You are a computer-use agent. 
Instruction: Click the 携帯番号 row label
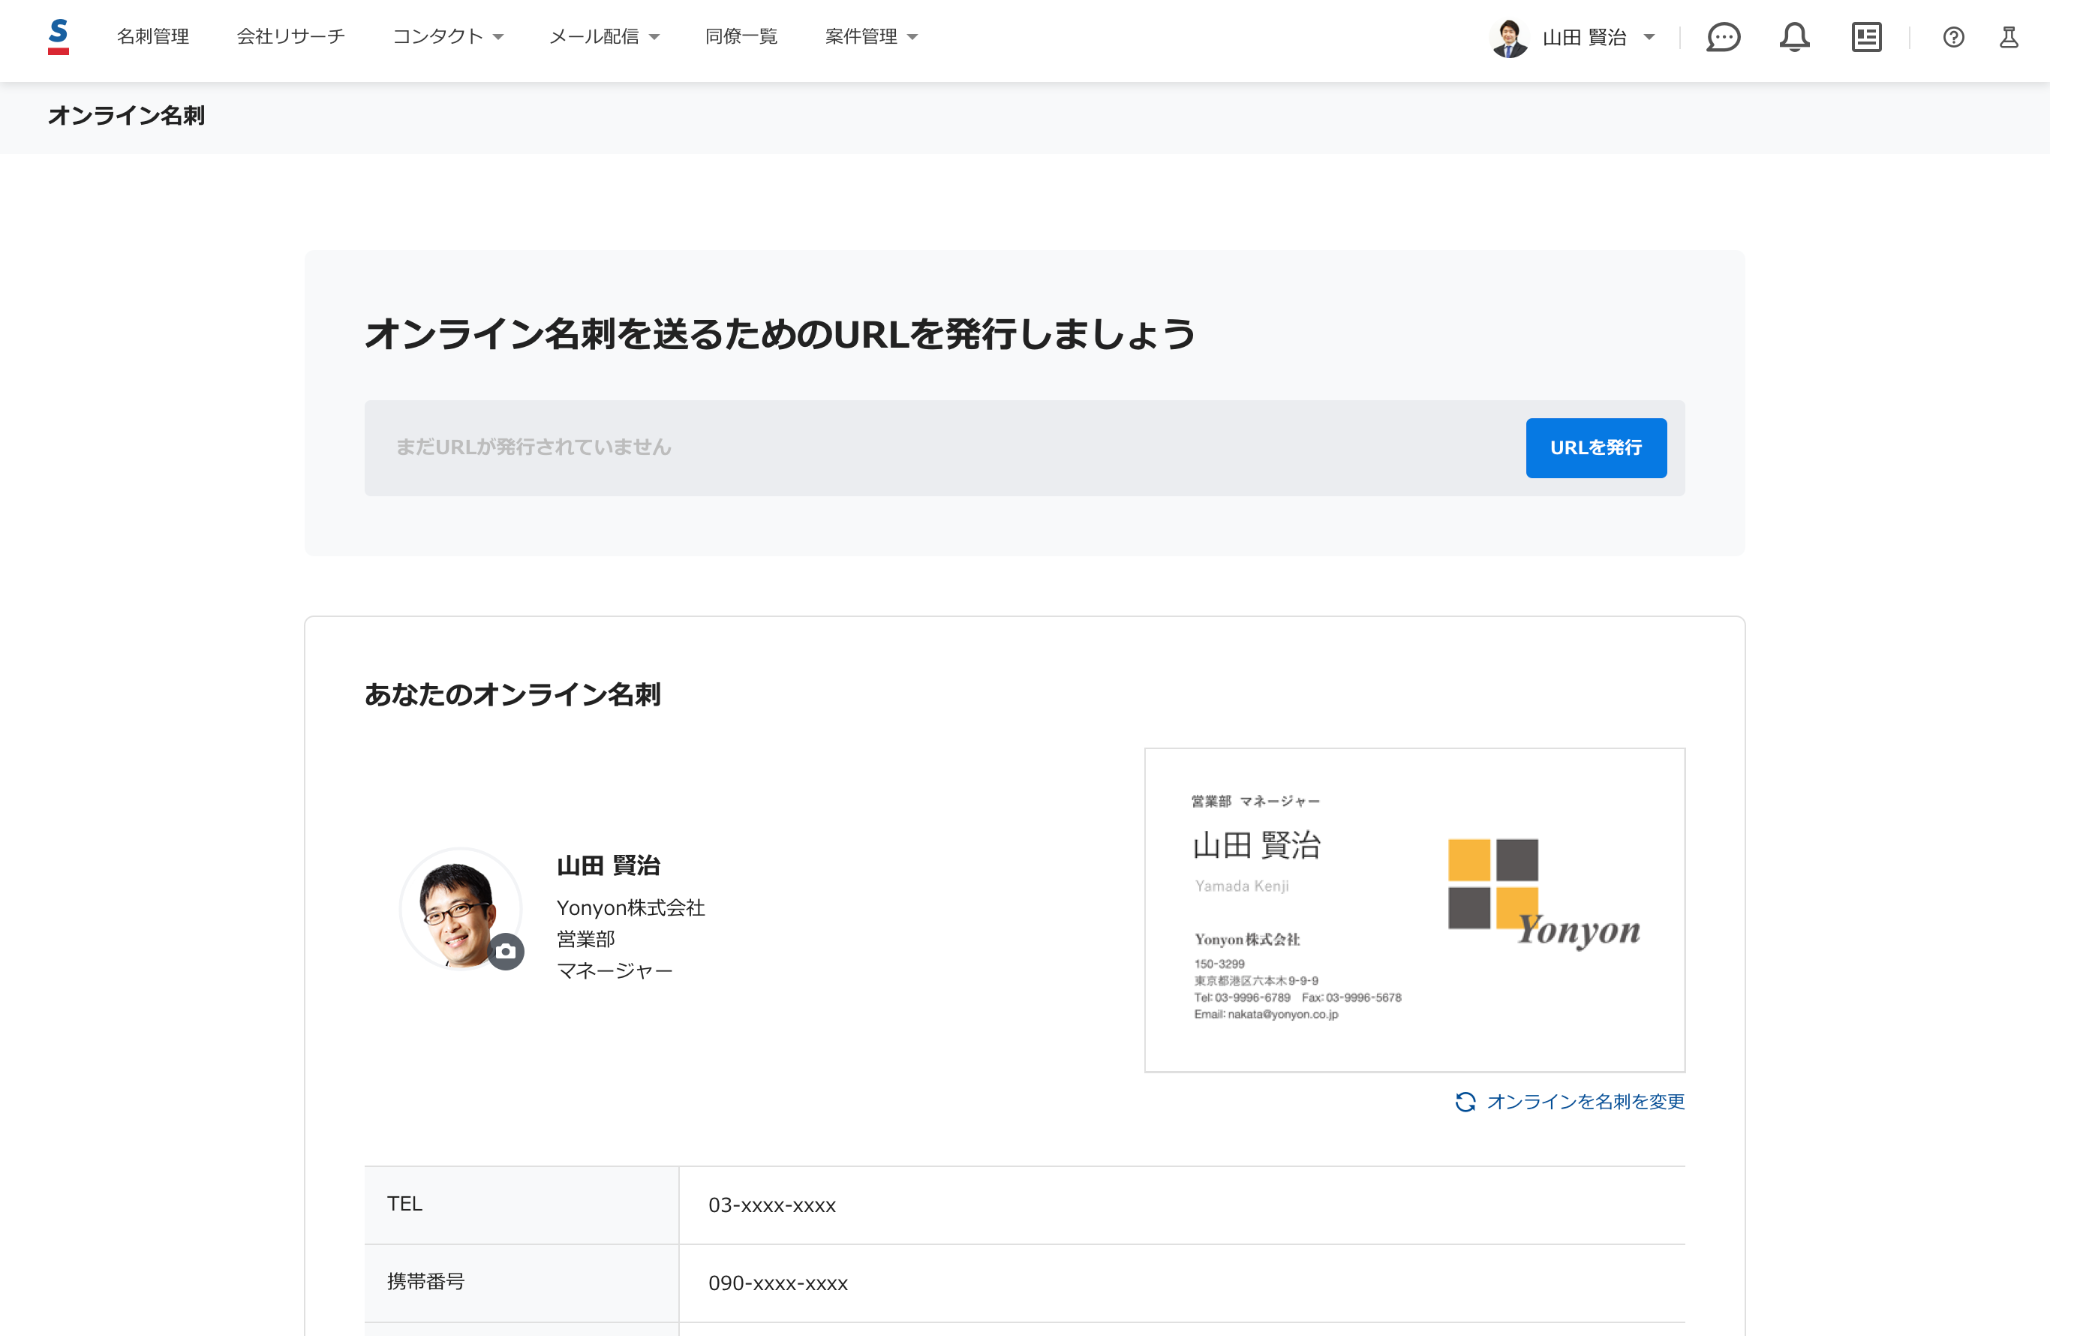pyautogui.click(x=426, y=1282)
